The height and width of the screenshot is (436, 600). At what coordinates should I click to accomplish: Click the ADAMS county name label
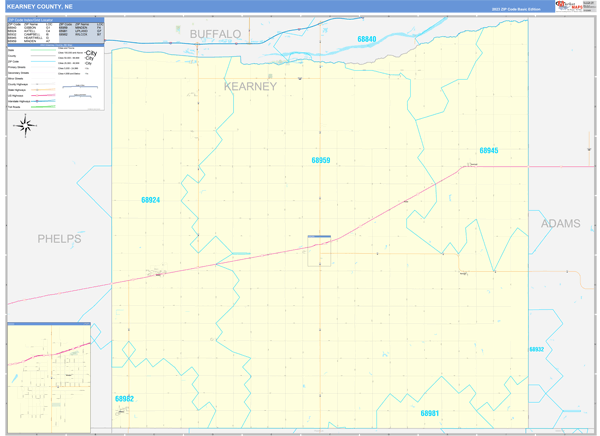pyautogui.click(x=560, y=224)
